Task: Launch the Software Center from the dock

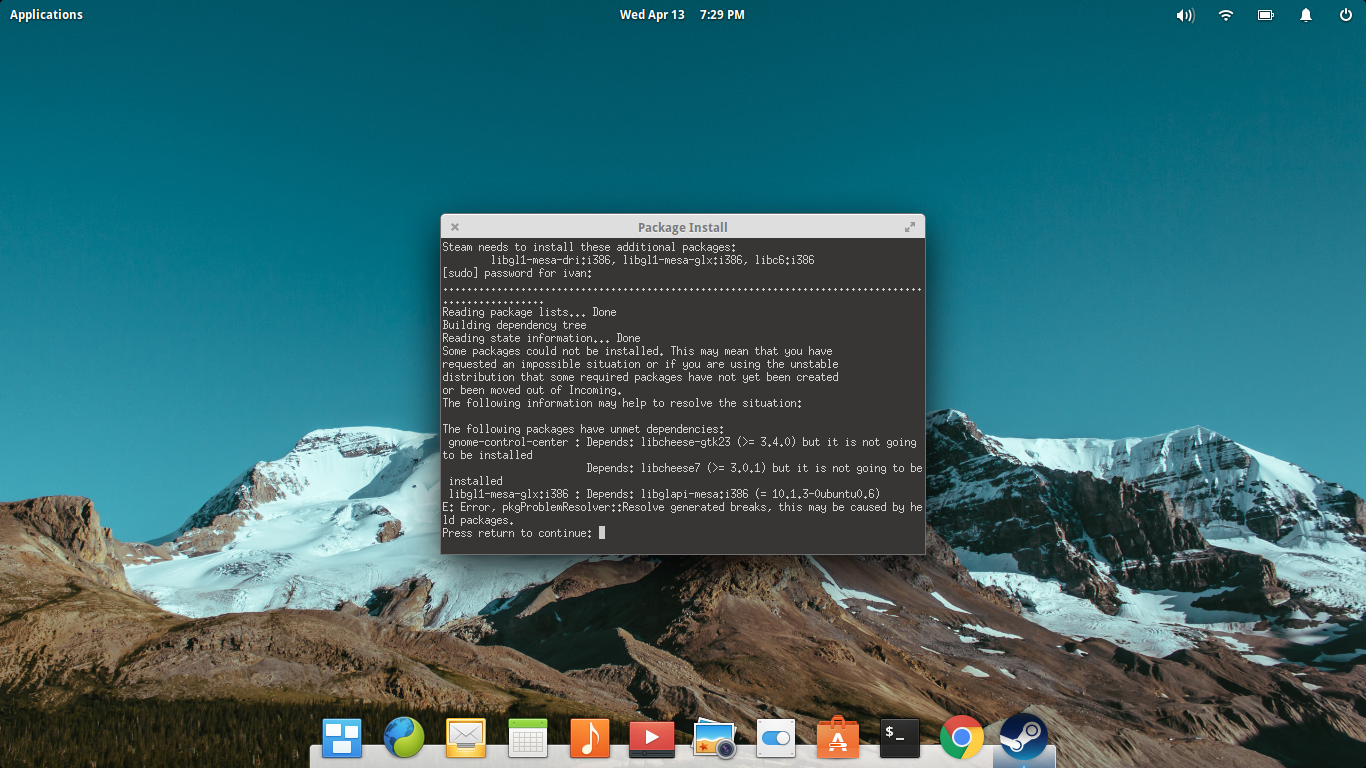Action: coord(838,738)
